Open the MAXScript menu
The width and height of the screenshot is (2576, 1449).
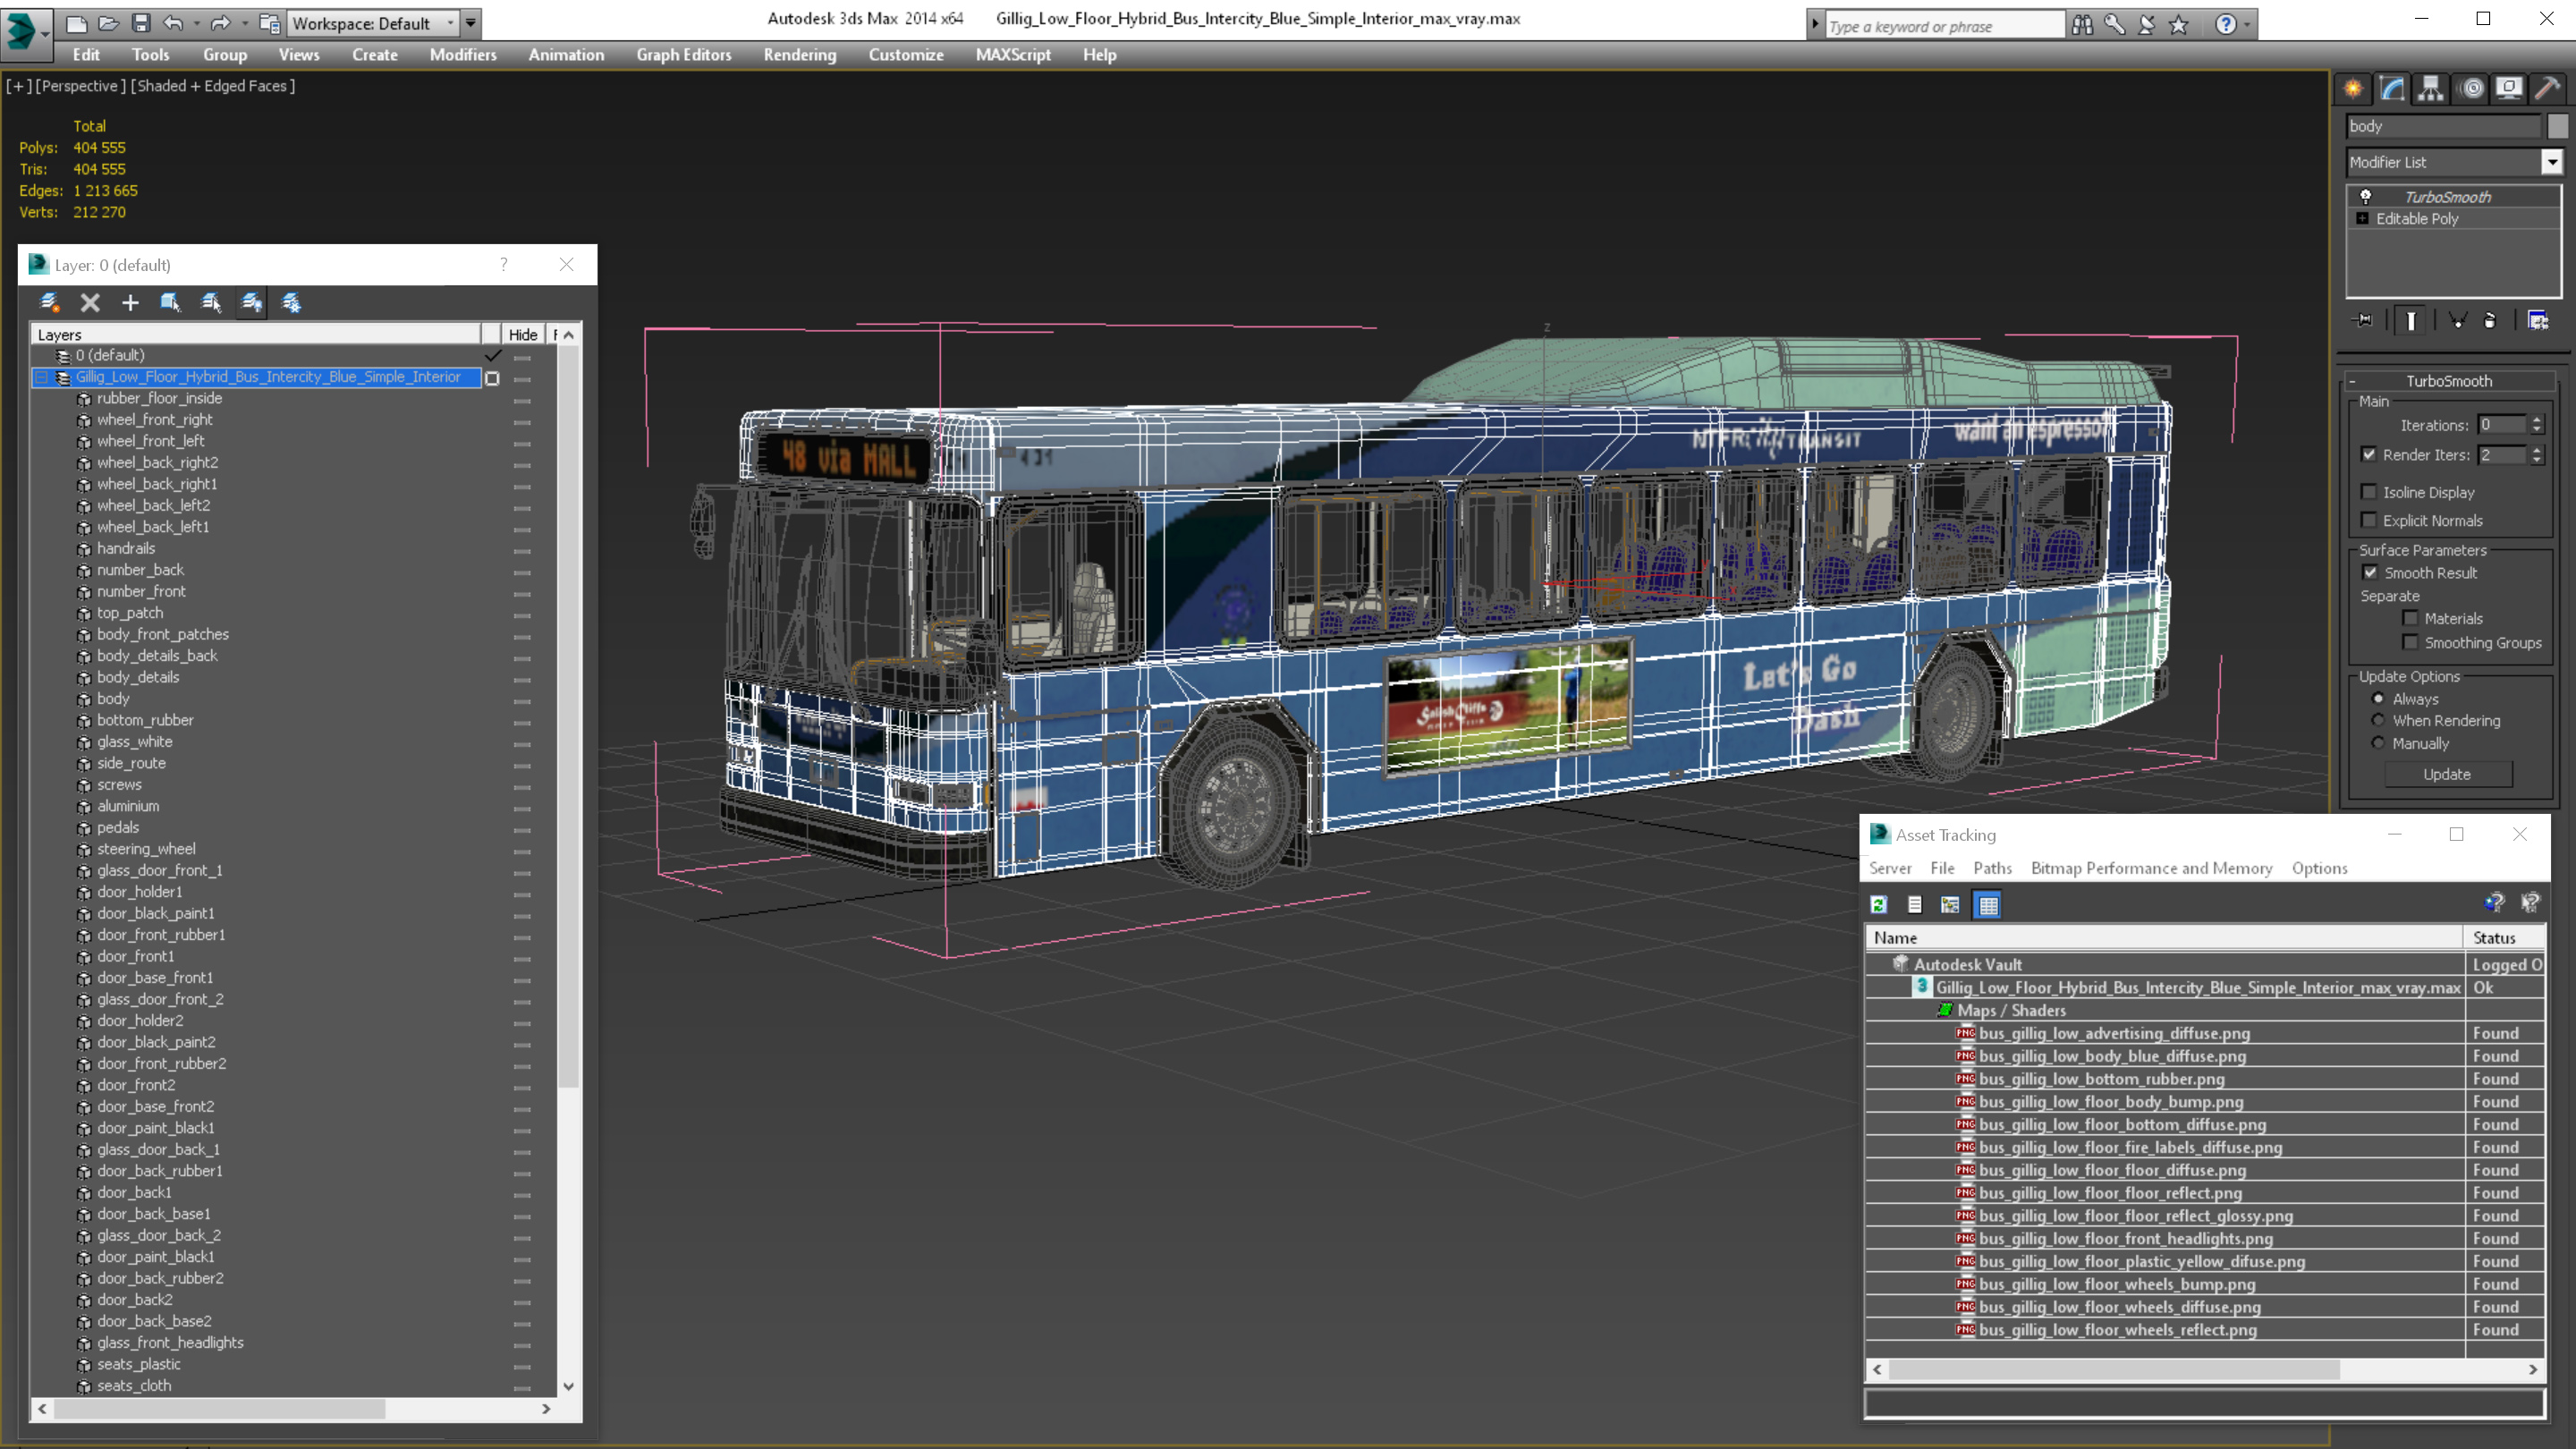pos(1012,55)
